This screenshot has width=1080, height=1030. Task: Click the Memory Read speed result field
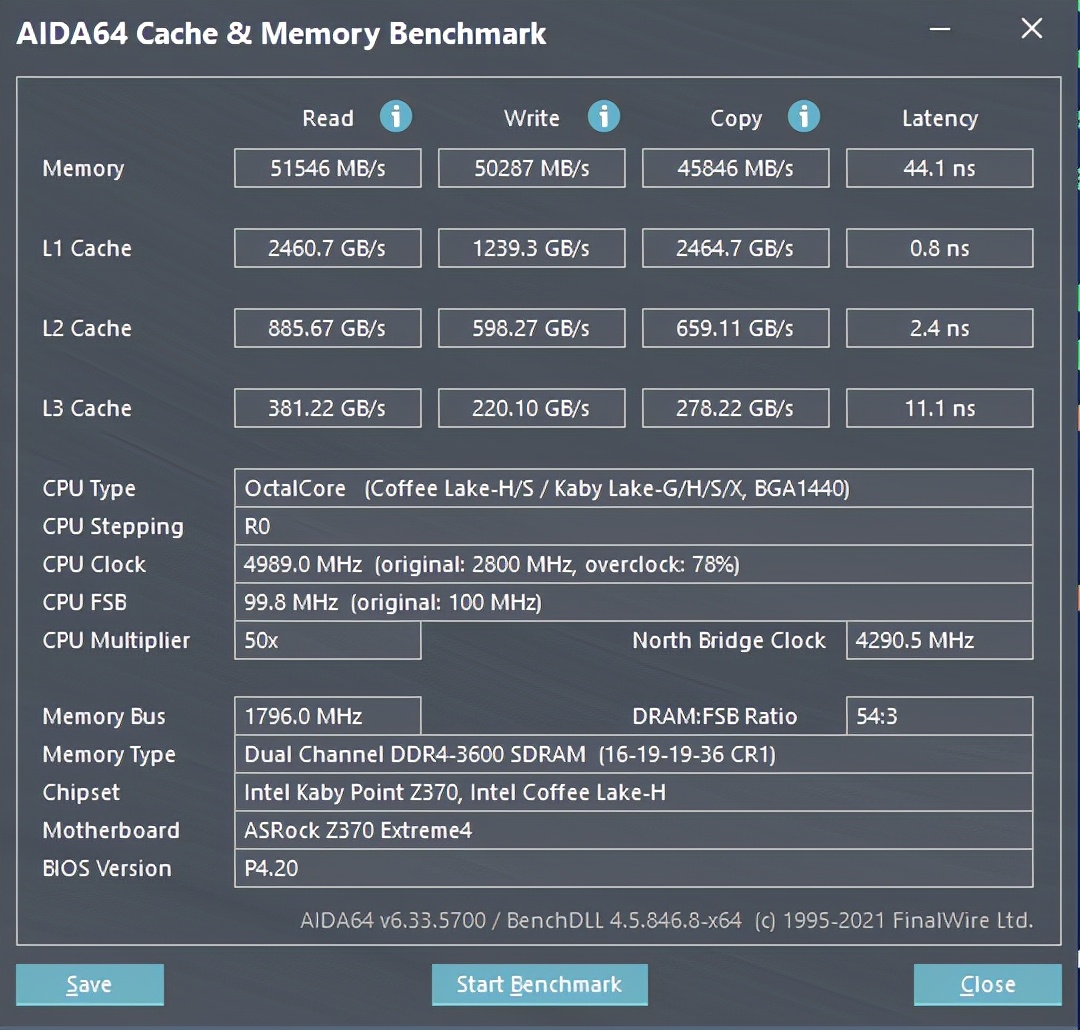(x=327, y=168)
